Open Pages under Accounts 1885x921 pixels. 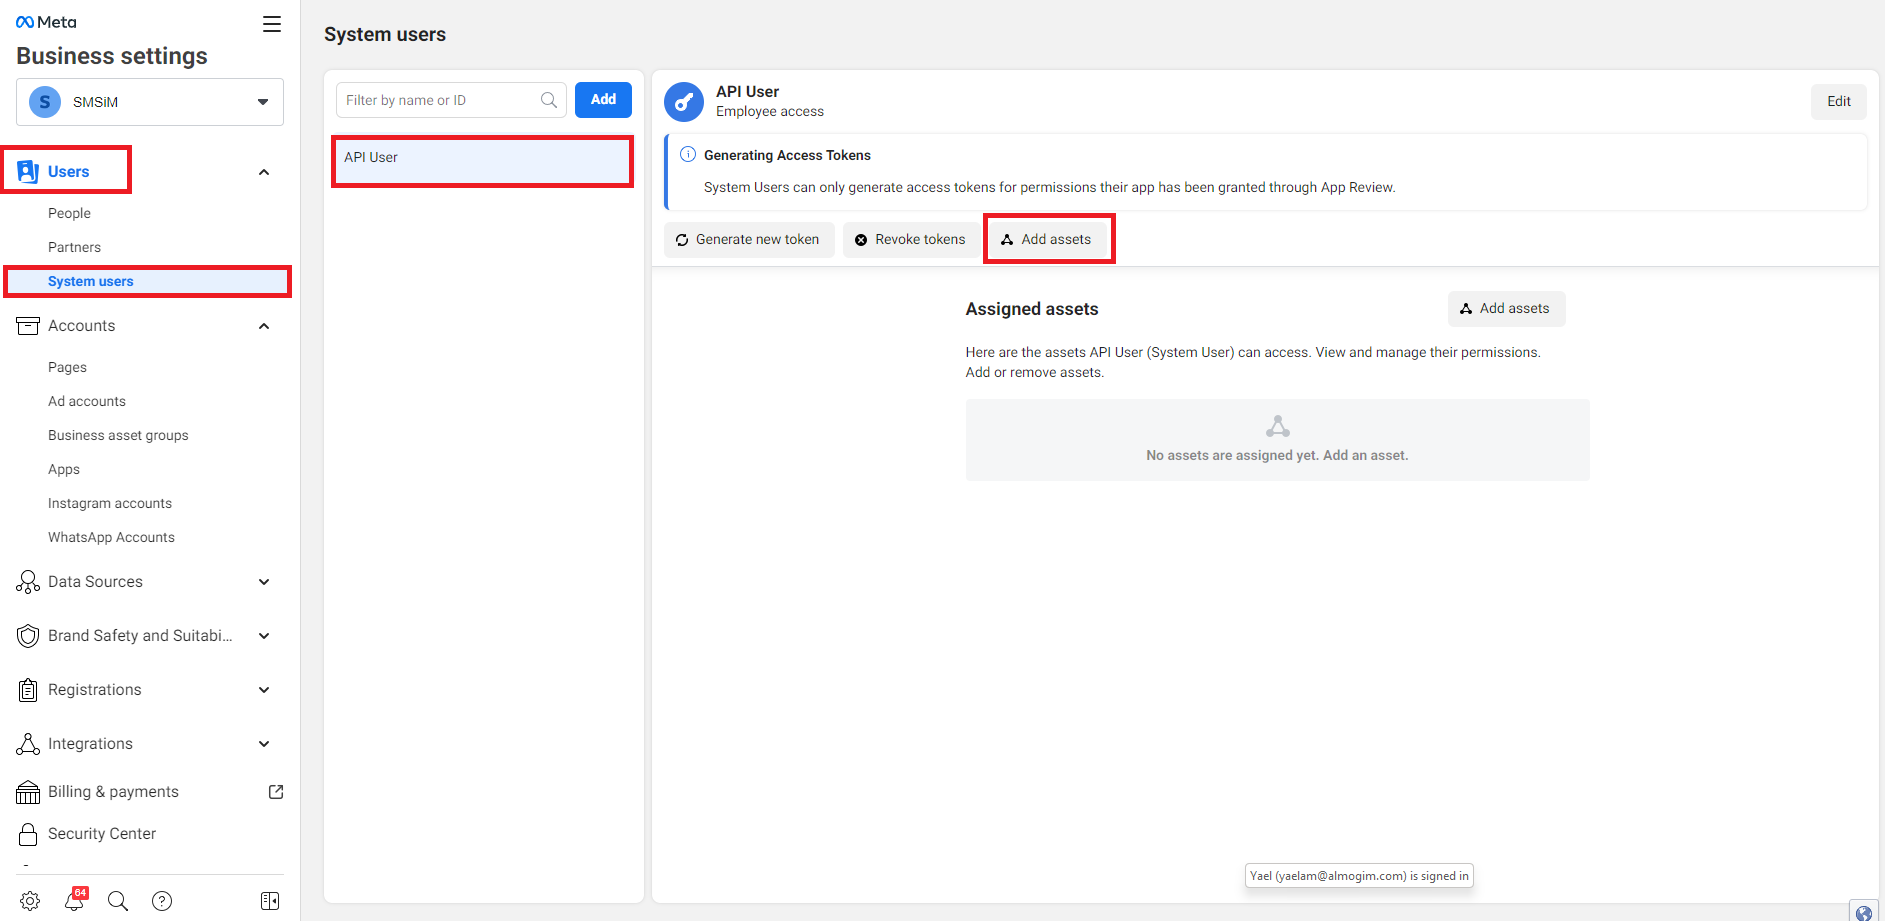(67, 367)
